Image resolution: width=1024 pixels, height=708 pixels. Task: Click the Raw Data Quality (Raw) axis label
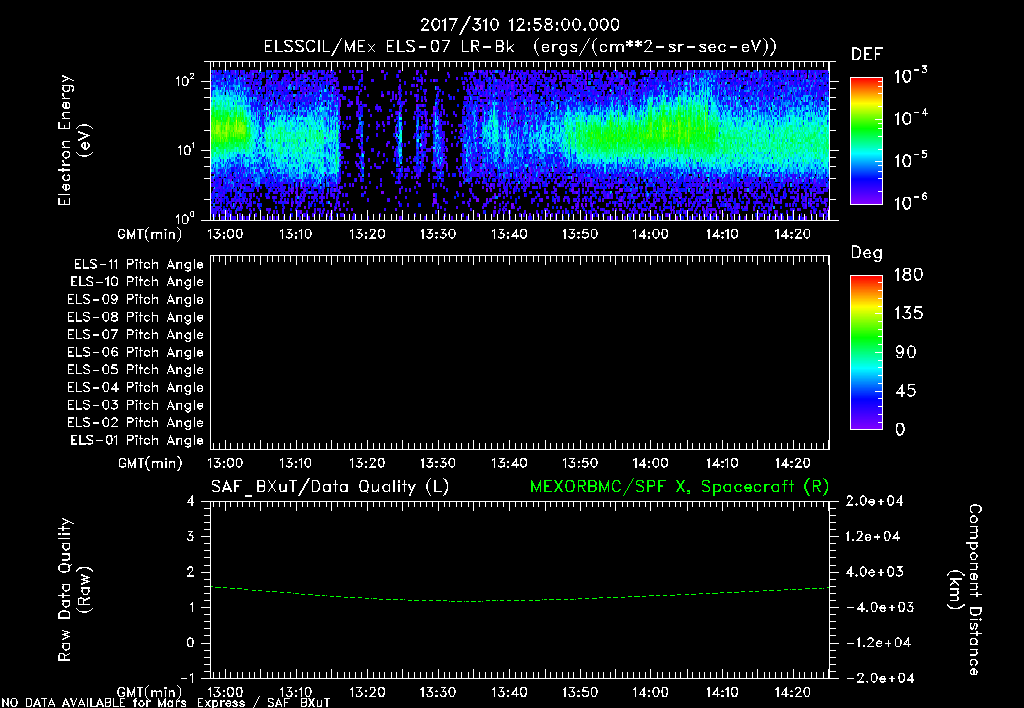[x=74, y=590]
